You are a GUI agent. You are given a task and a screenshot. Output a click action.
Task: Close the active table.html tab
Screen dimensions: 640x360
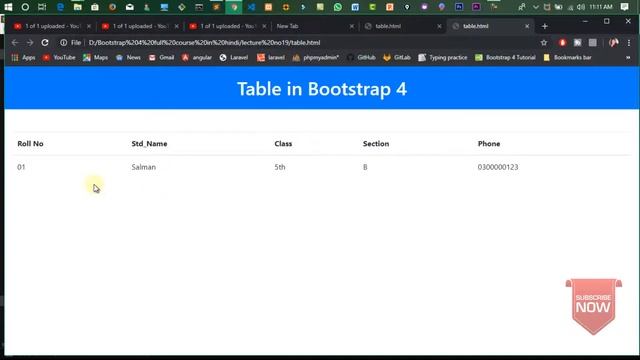527,26
